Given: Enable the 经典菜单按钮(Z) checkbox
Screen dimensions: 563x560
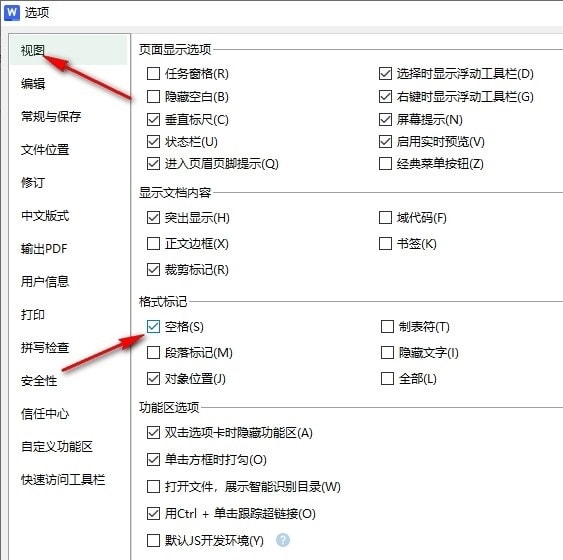Looking at the screenshot, I should click(x=385, y=164).
